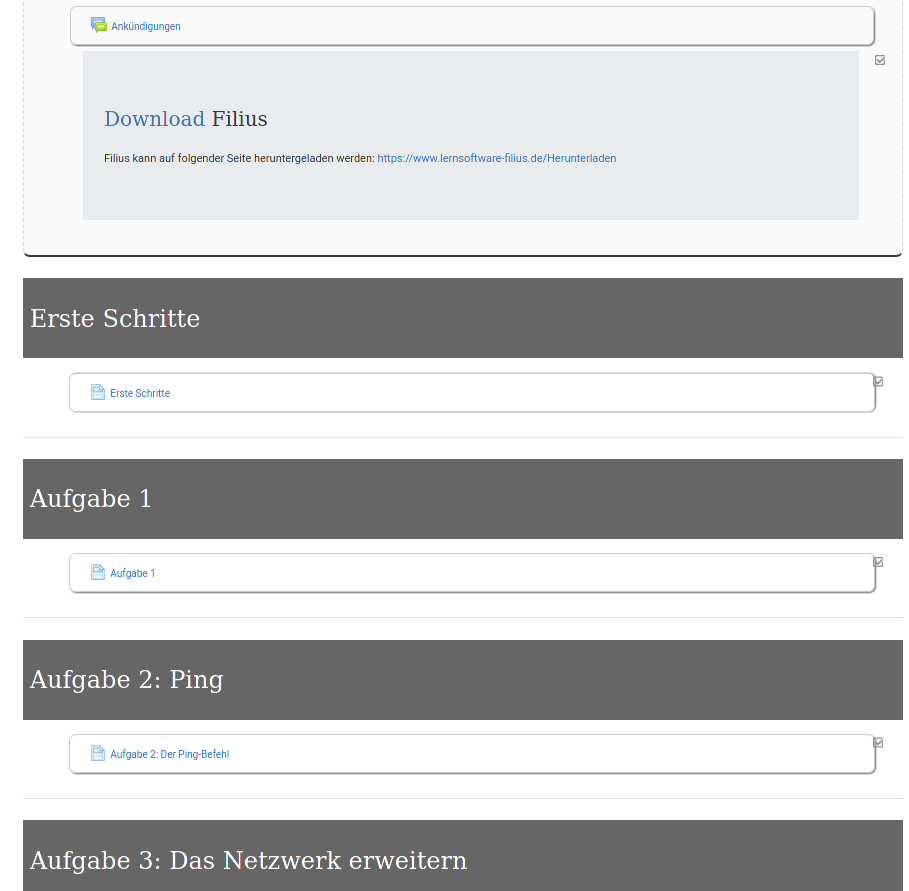Follow the lernsoftware-filius.de Herunterladen URL
Image resolution: width=909 pixels, height=891 pixels.
[x=496, y=158]
